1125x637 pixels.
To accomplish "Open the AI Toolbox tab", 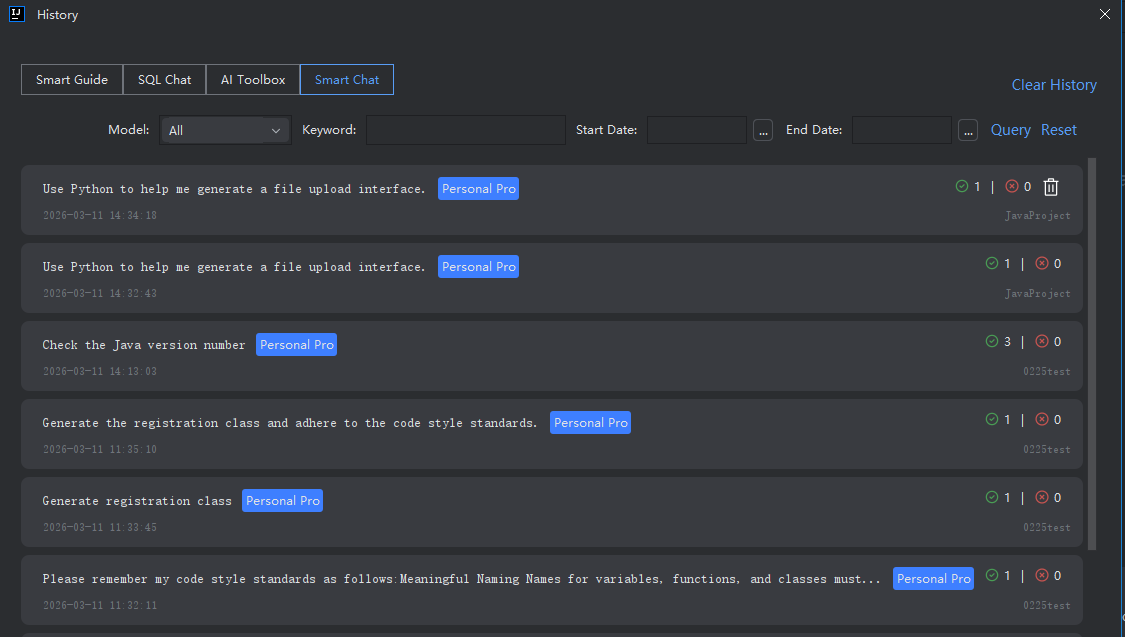I will [253, 80].
